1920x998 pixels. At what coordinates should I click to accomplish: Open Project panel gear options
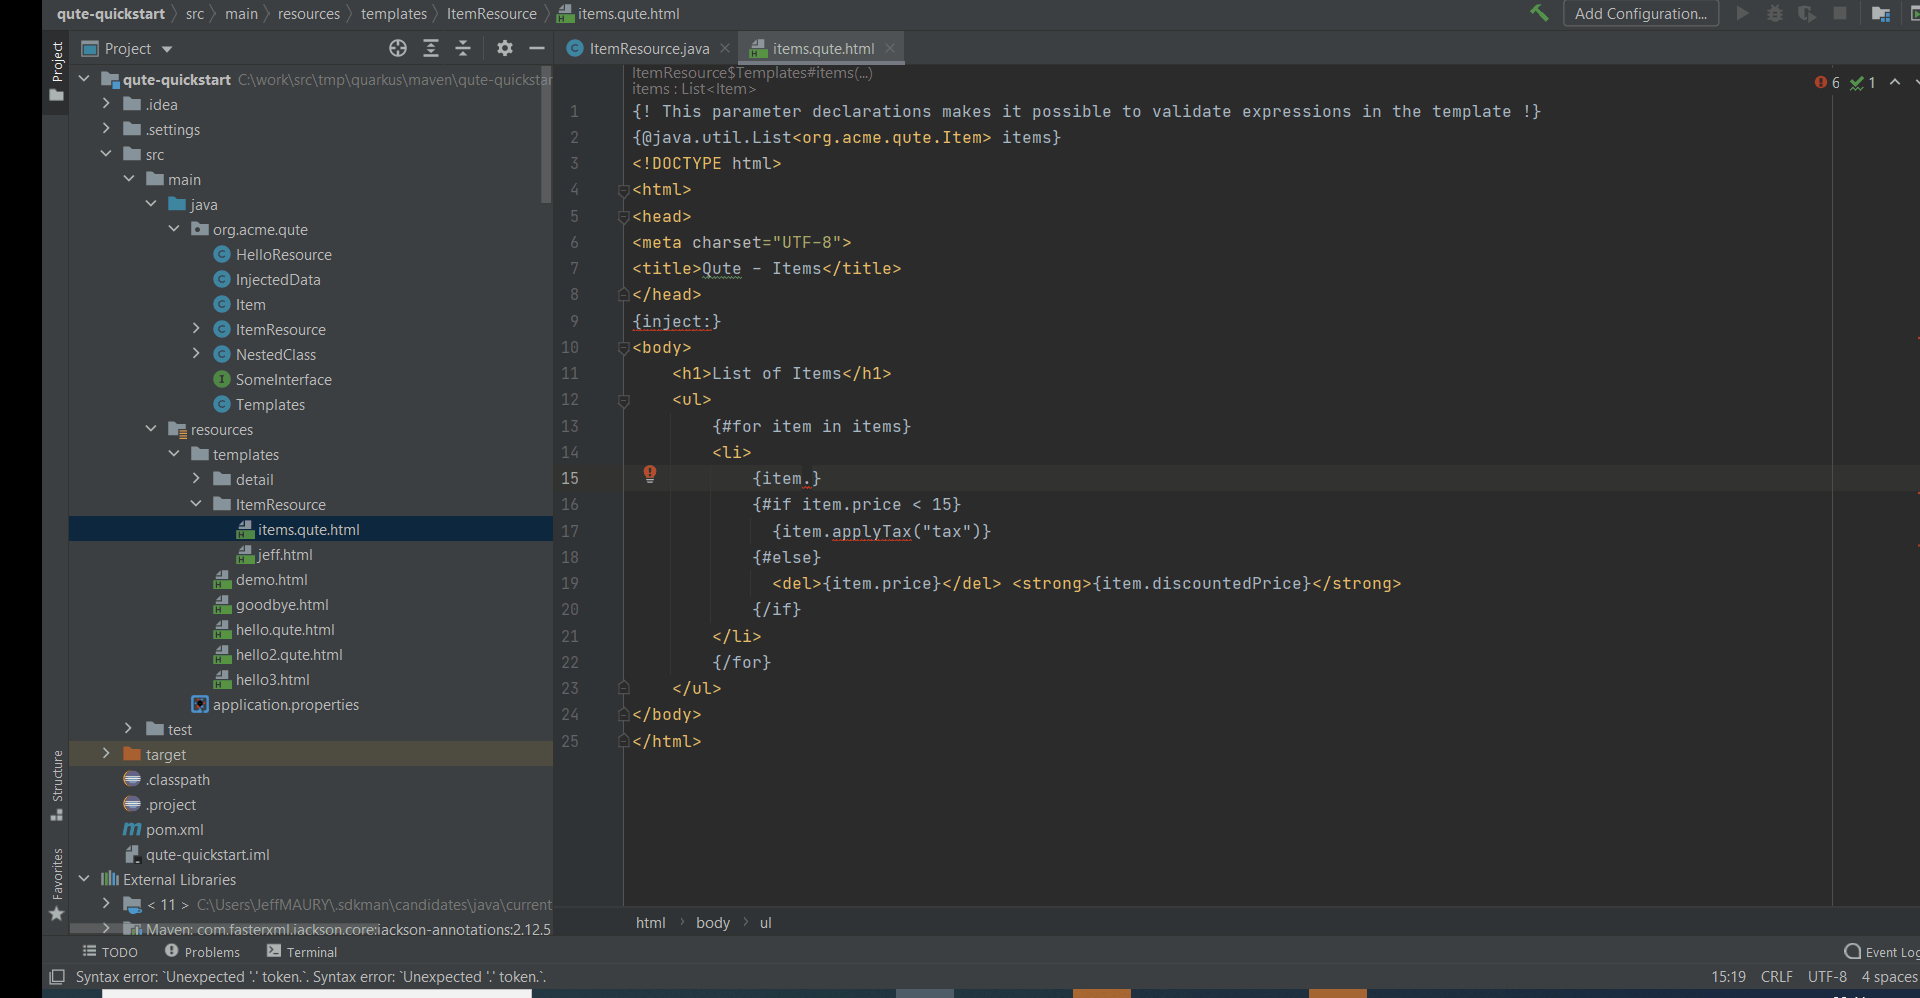point(505,48)
